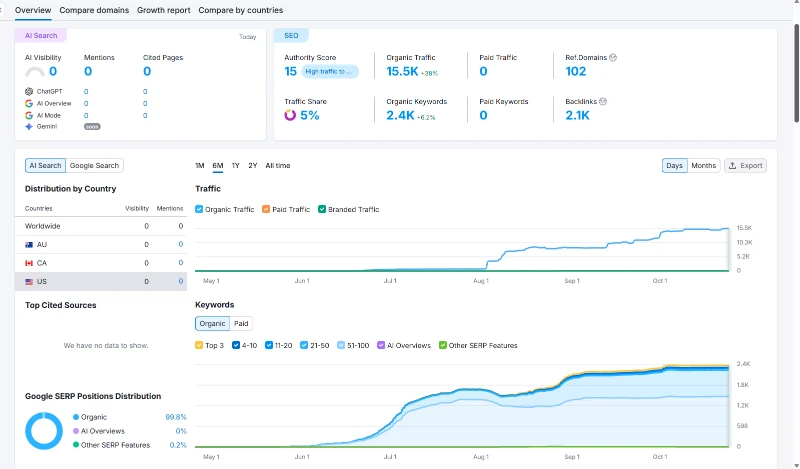Open AU mentions count
Image resolution: width=800 pixels, height=469 pixels.
tap(181, 244)
